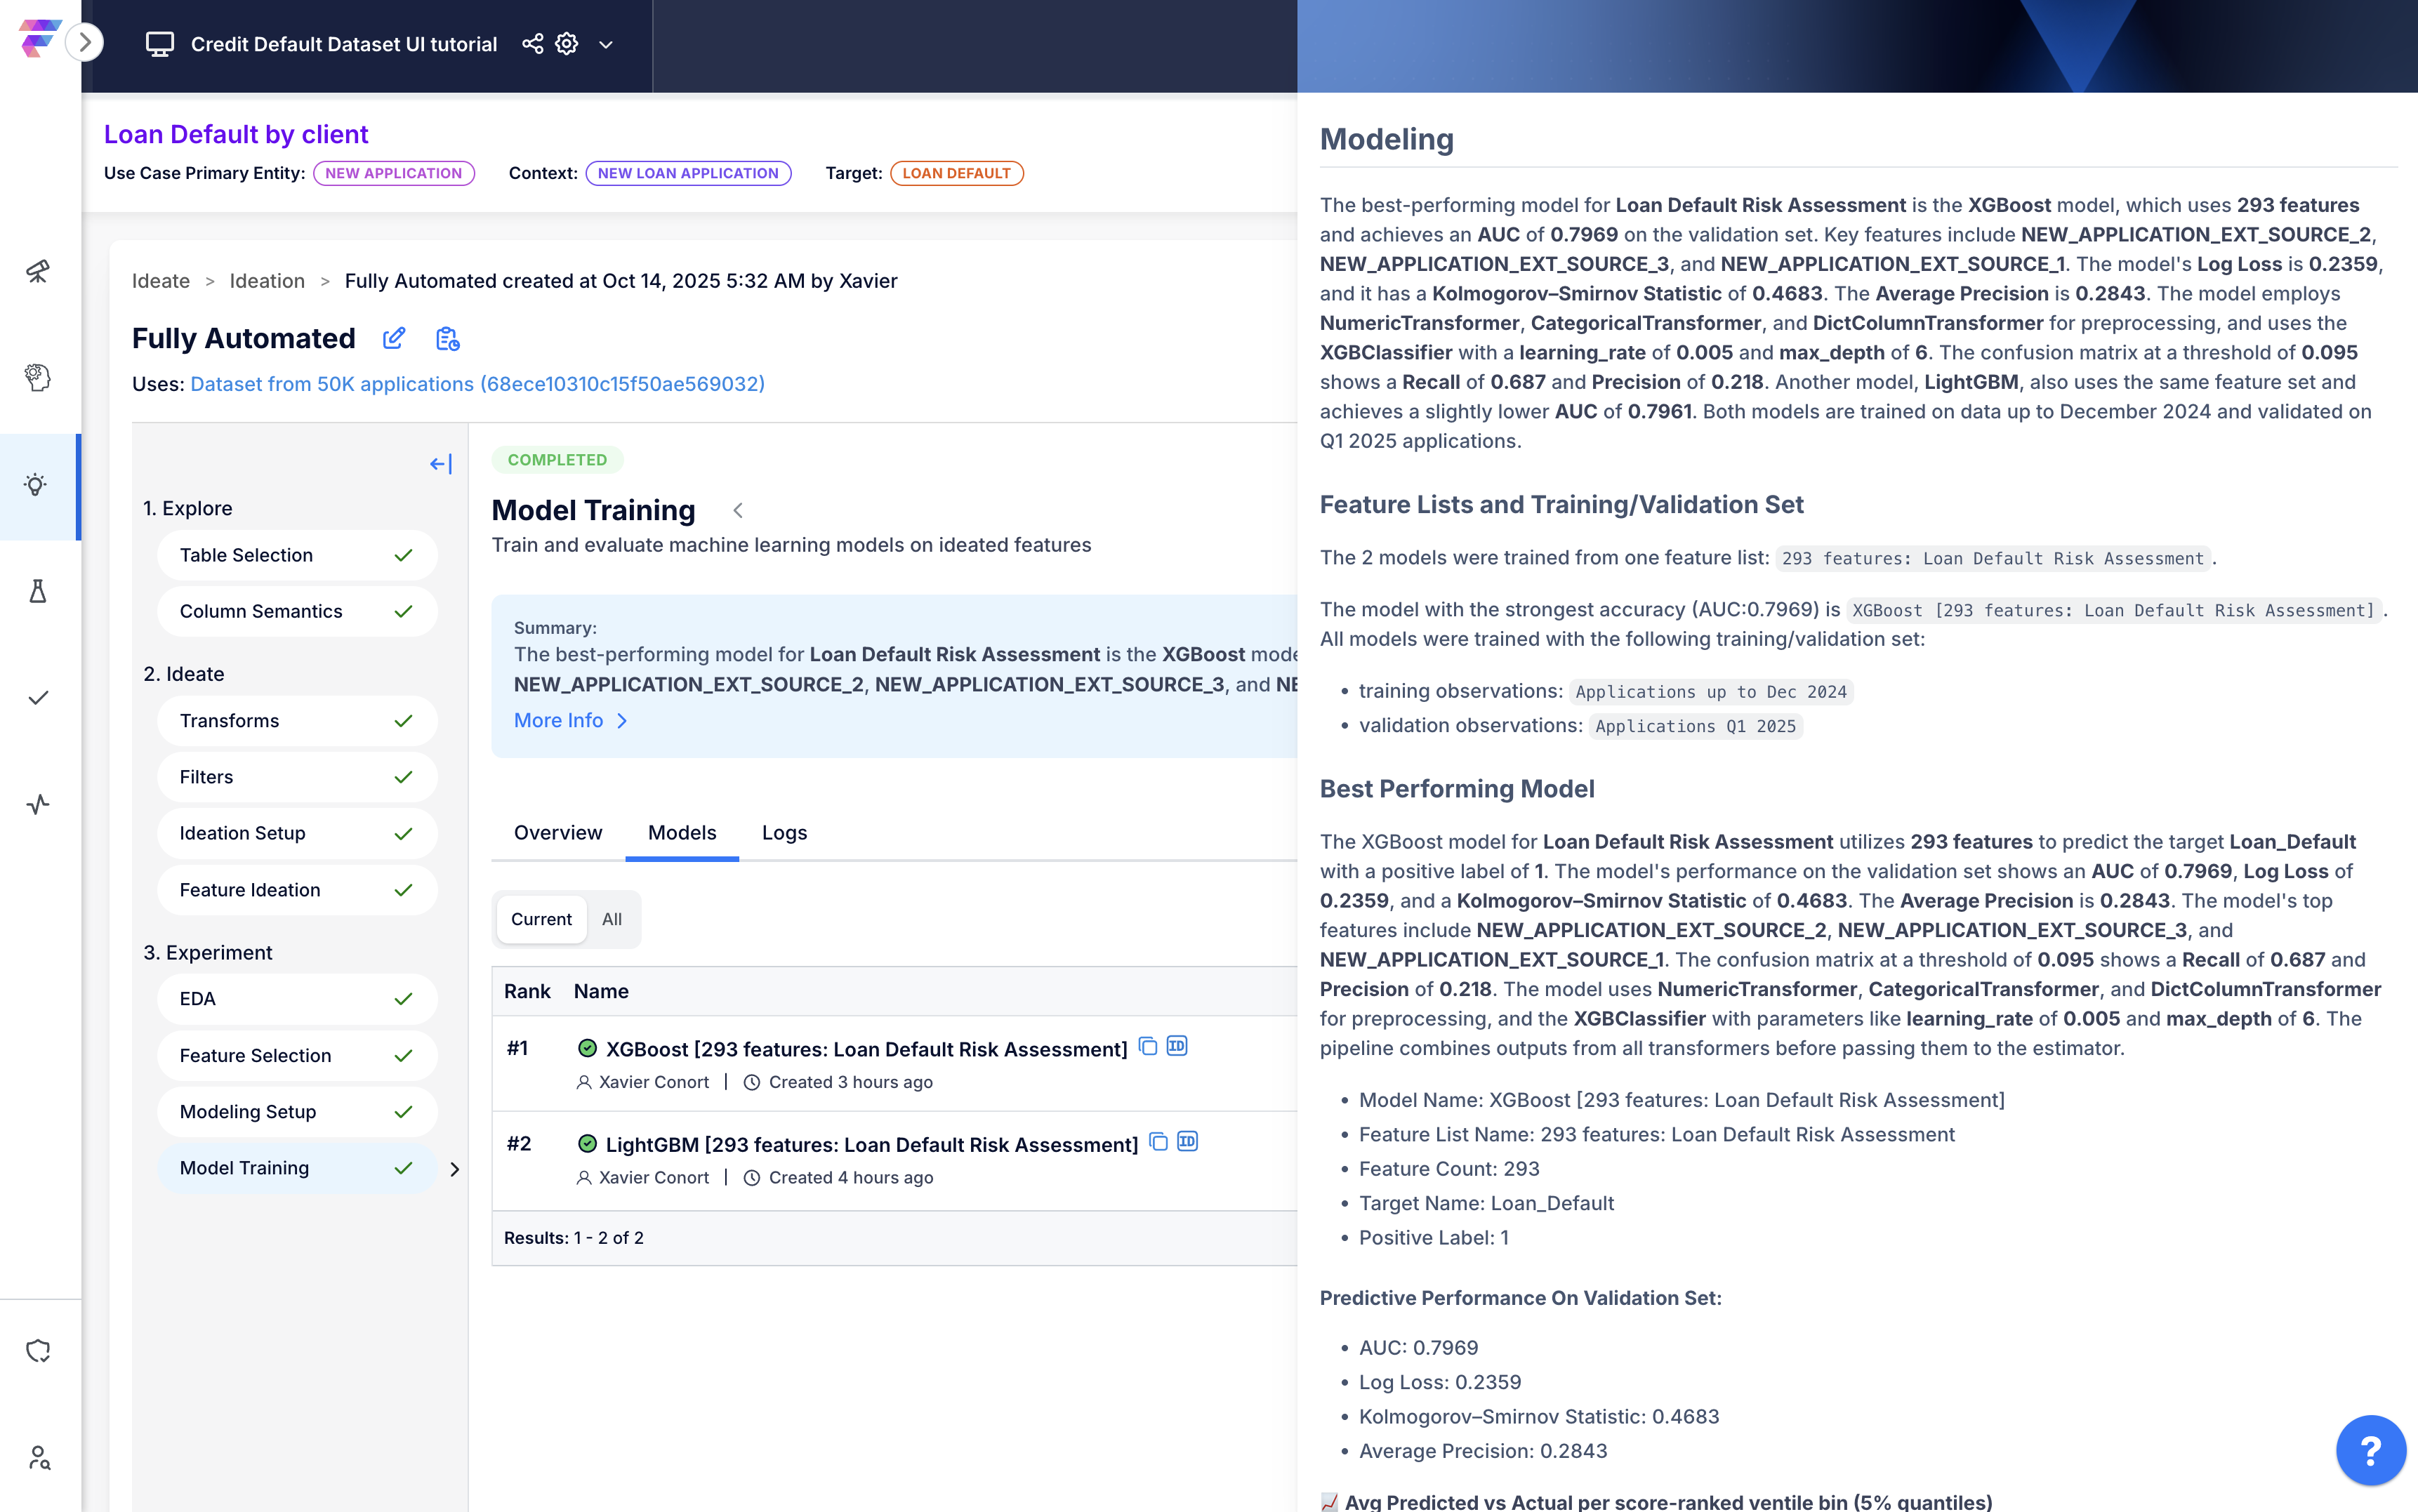
Task: Open the Logs tab
Action: coord(784,832)
